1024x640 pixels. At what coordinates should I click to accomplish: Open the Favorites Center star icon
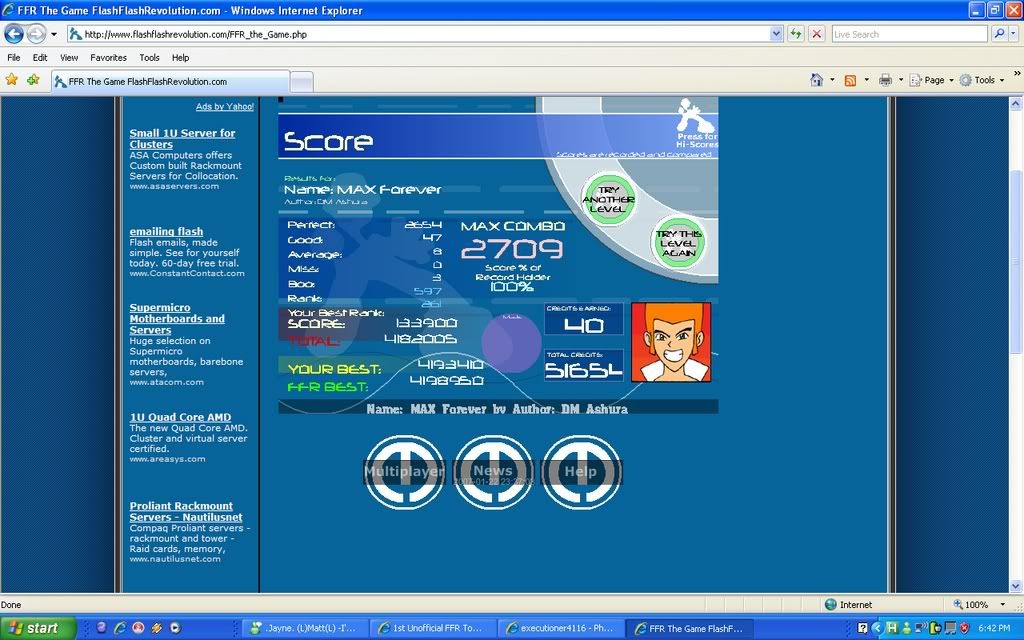12,80
